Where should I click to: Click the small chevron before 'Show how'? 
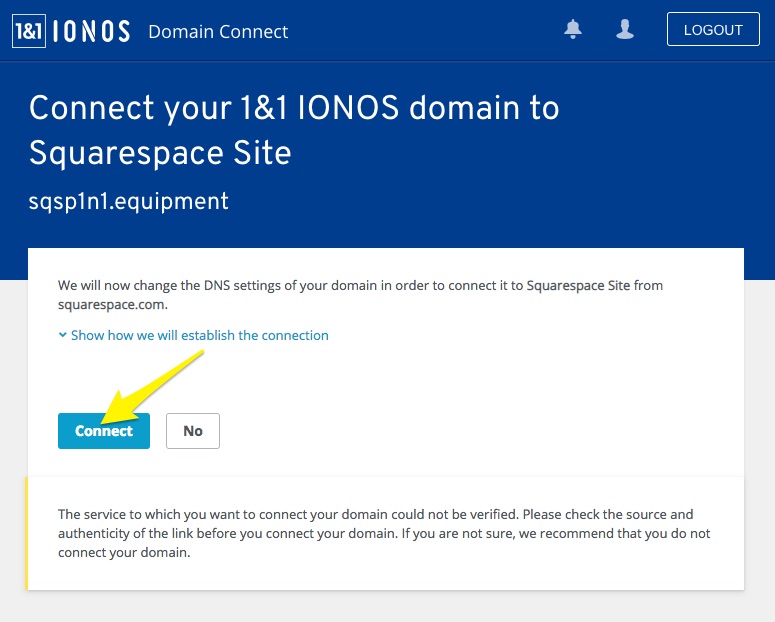click(62, 336)
